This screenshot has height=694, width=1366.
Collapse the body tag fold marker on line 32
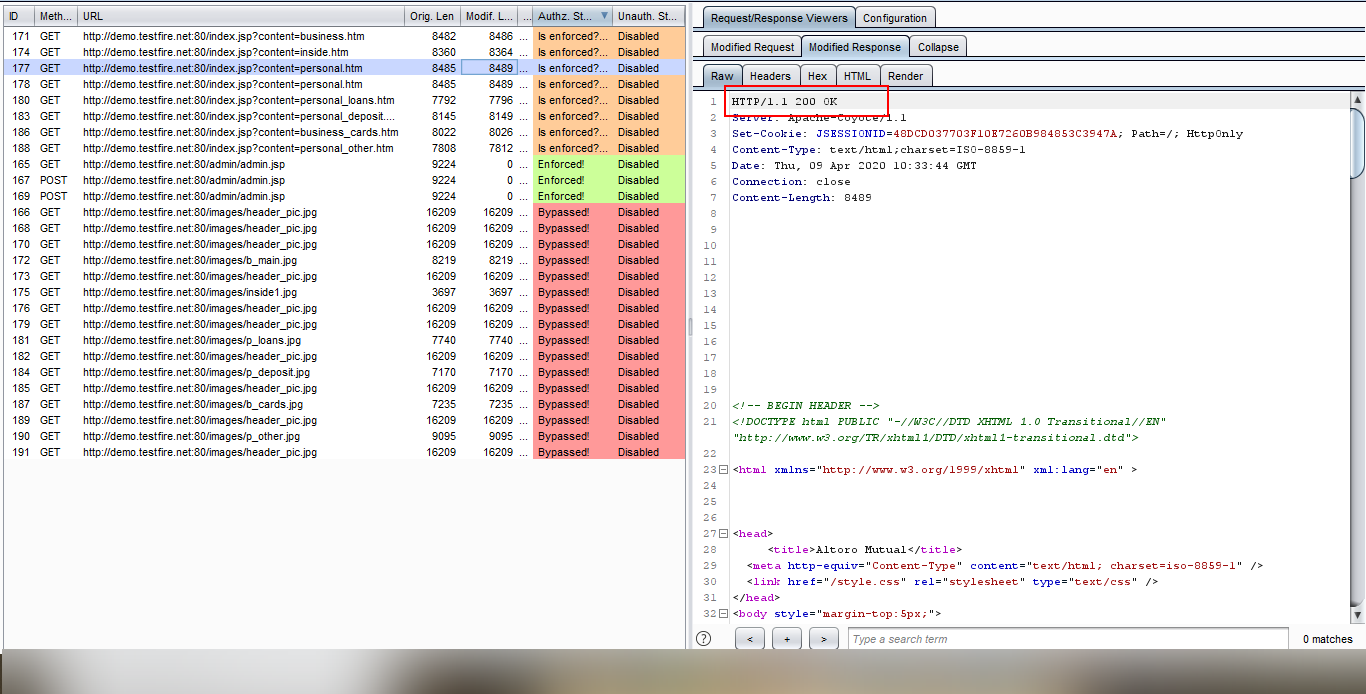724,614
